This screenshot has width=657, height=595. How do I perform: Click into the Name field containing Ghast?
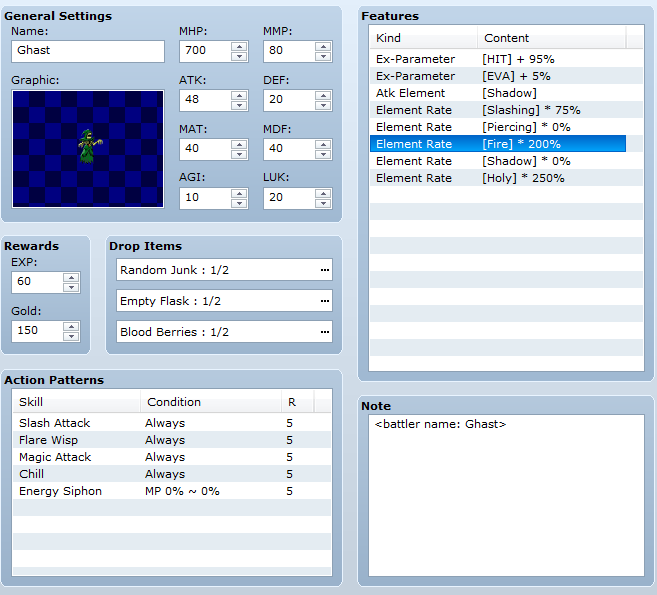coord(87,51)
